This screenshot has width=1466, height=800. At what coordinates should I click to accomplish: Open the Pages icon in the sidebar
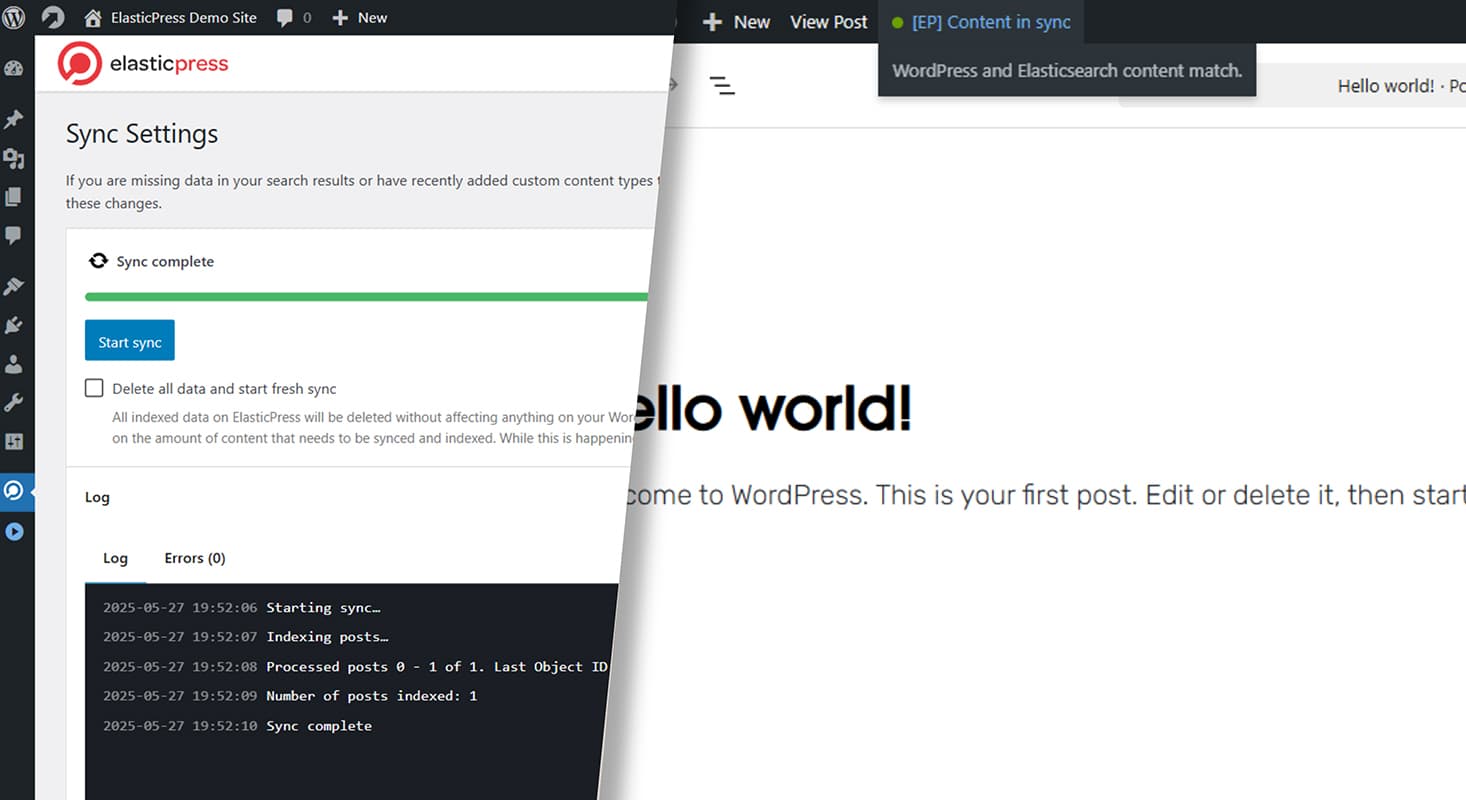pos(14,197)
